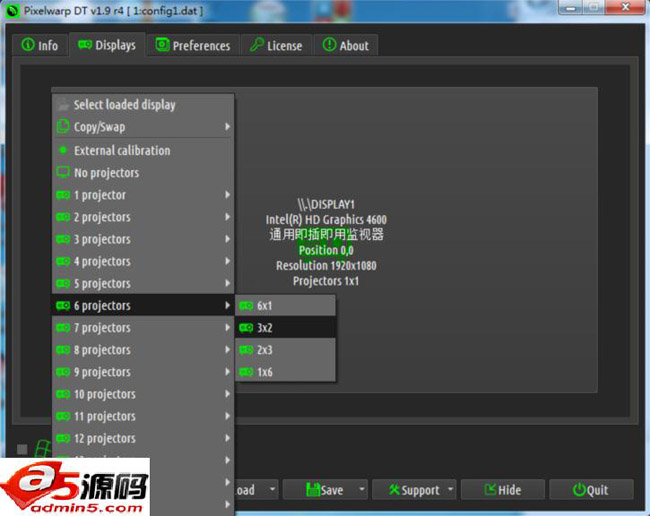Click the Copy/Swap document icon
Image resolution: width=650 pixels, height=516 pixels.
coord(63,126)
